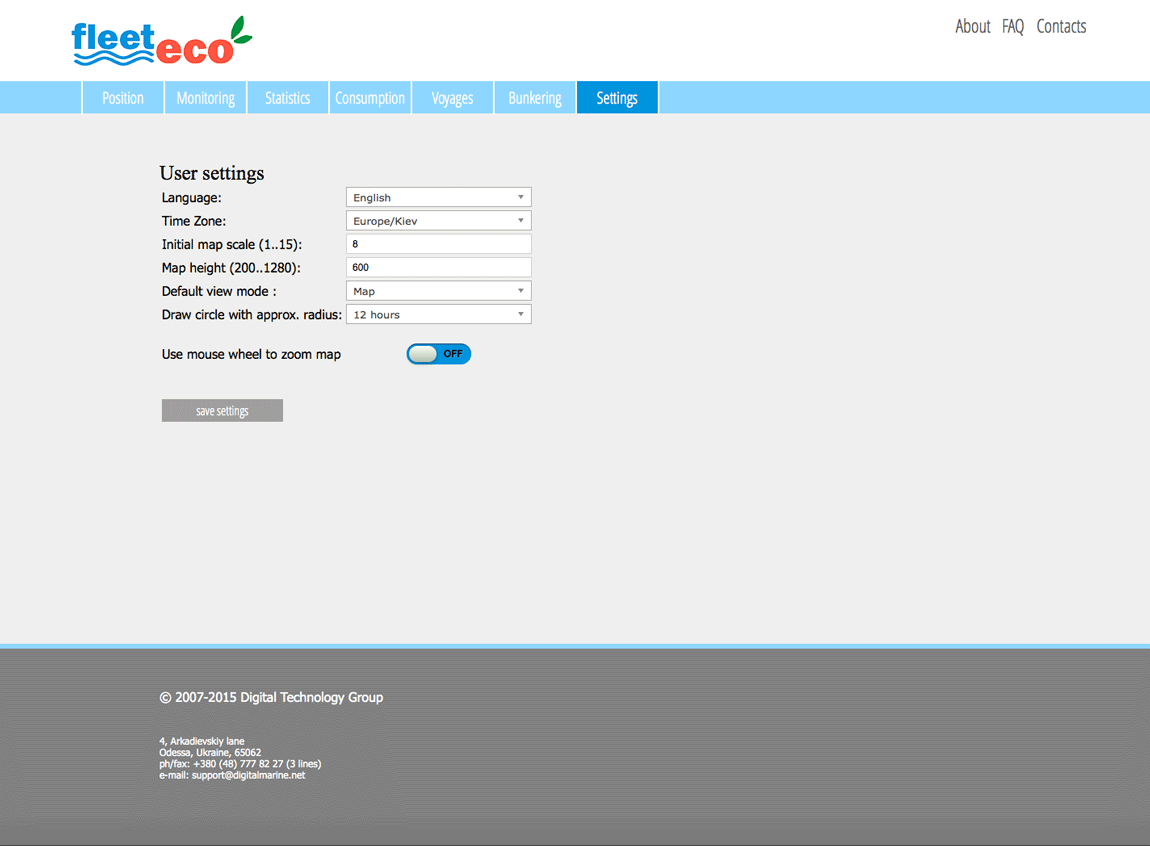Open the Default view mode dropdown
The height and width of the screenshot is (846, 1150).
(438, 291)
